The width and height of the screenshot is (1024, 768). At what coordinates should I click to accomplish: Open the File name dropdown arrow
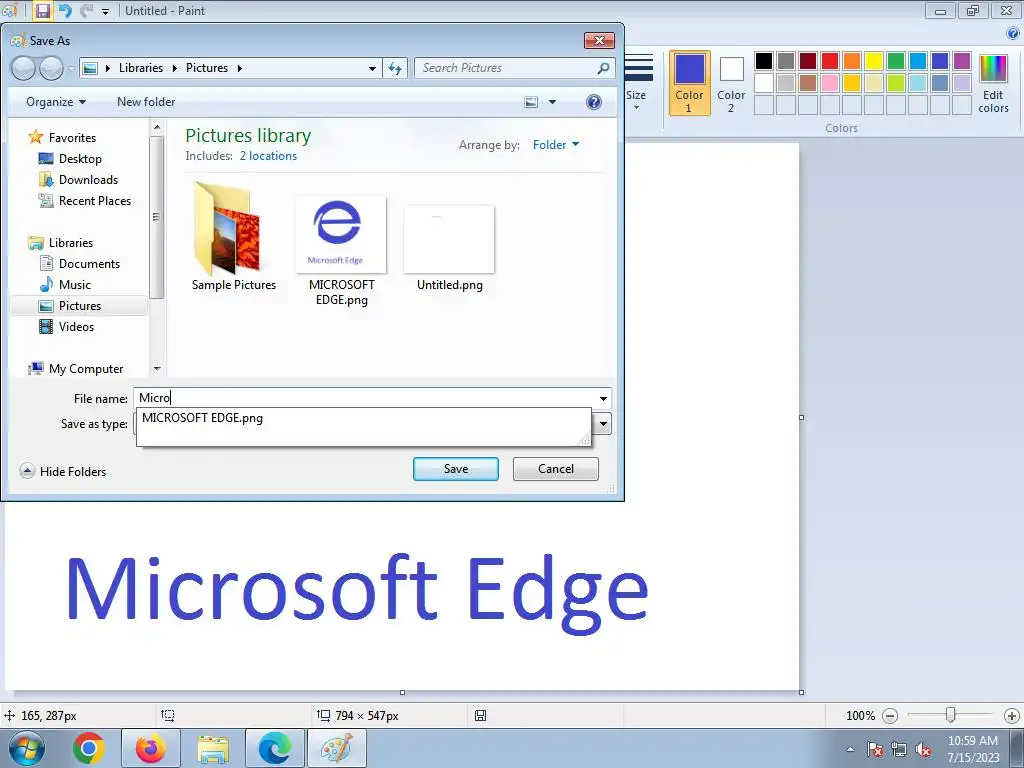tap(603, 398)
